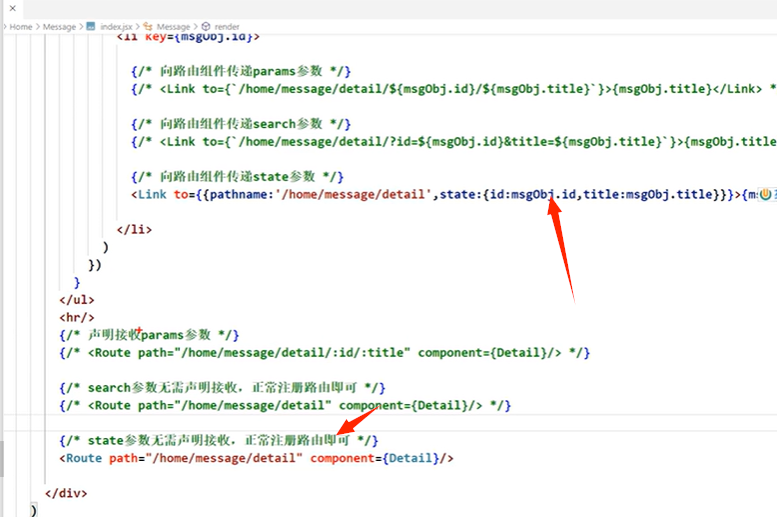Open the Message class breadcrumb after index.jsx
777x517 pixels.
[x=173, y=27]
